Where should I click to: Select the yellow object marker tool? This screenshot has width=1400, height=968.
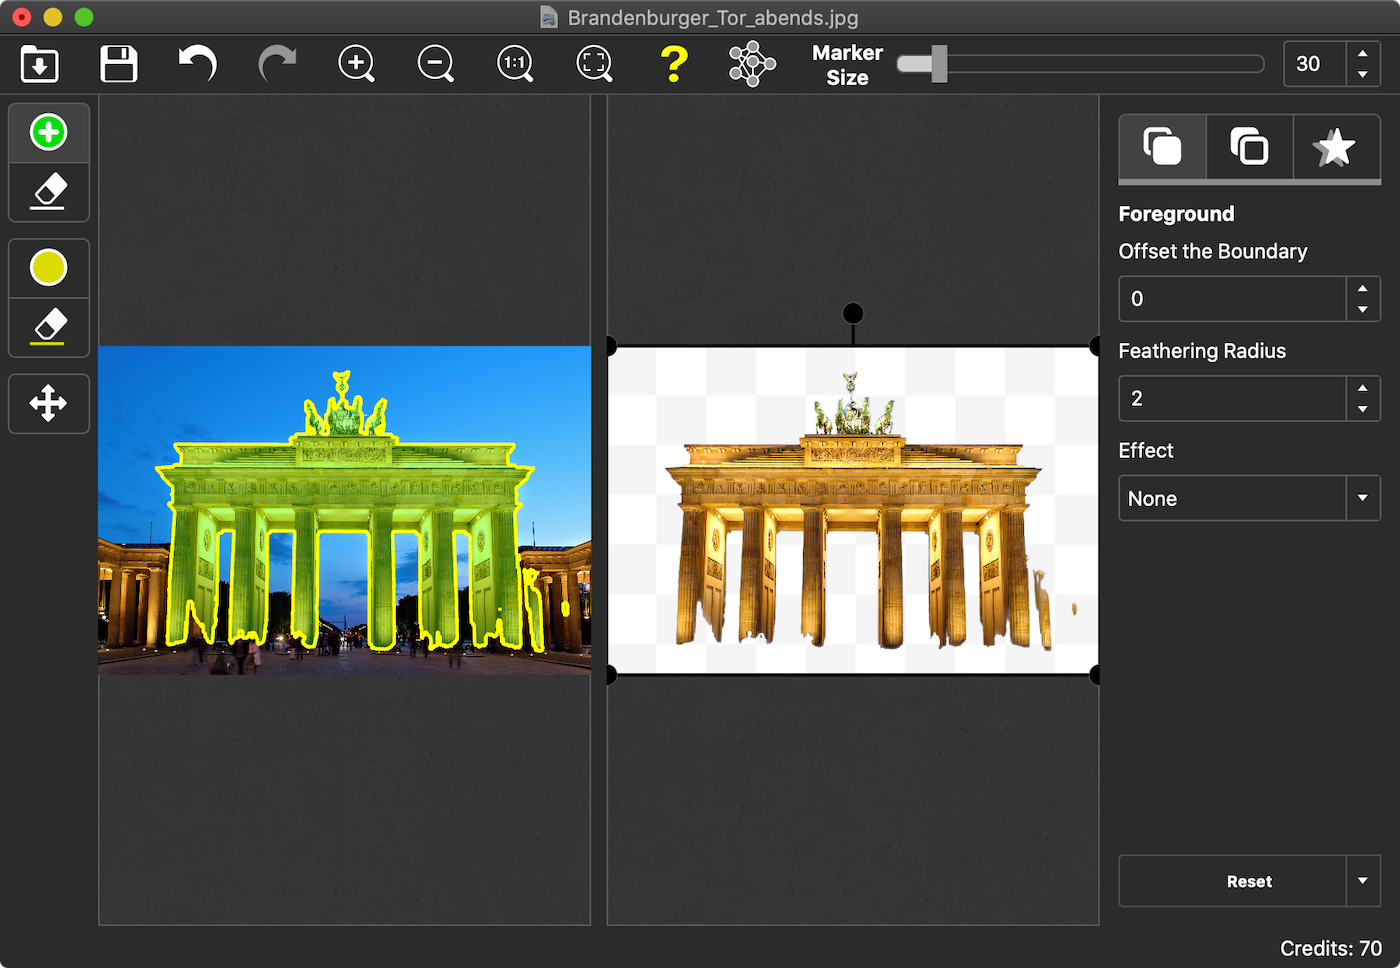point(49,268)
